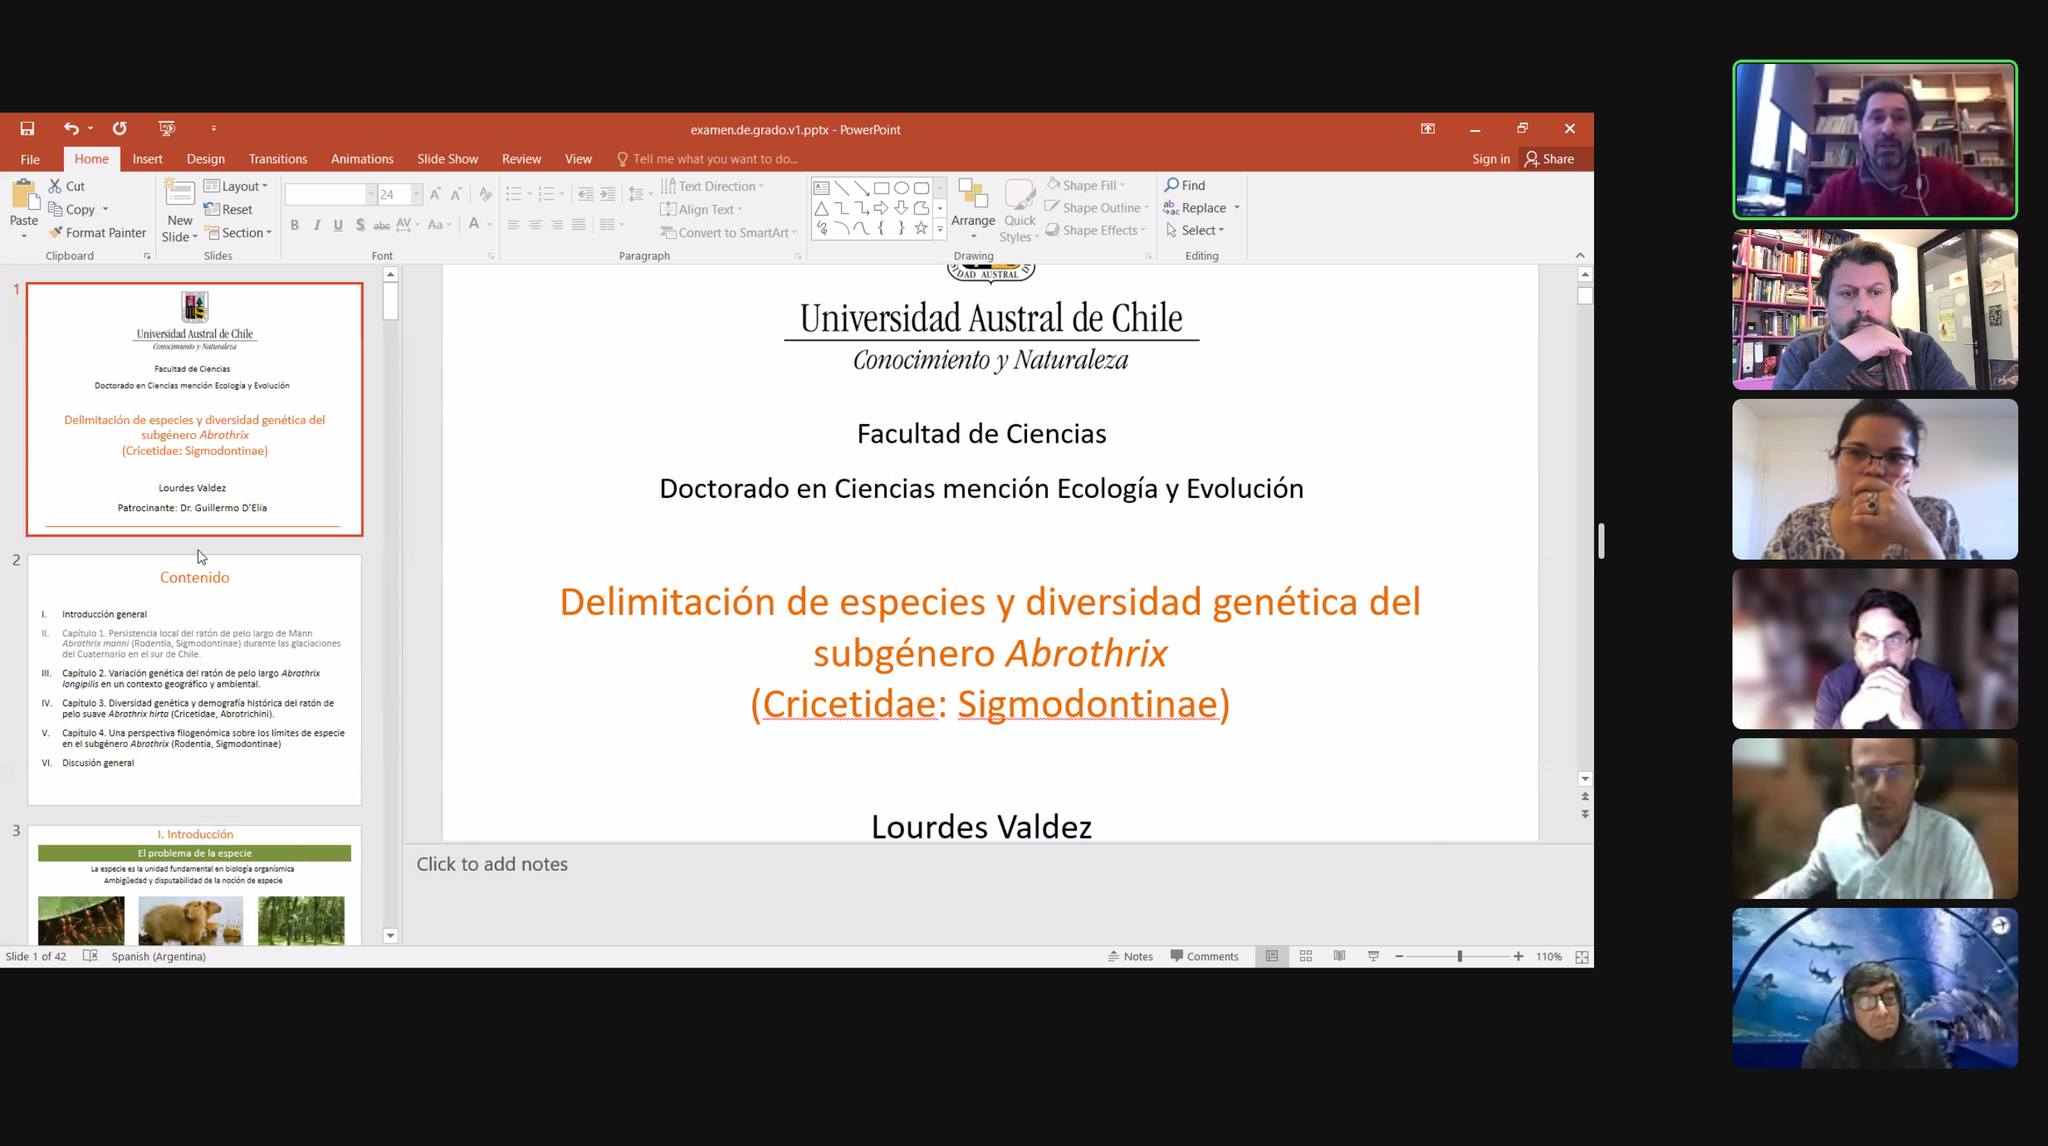Screen dimensions: 2048x1146
Task: Open the font size dropdown
Action: (417, 194)
